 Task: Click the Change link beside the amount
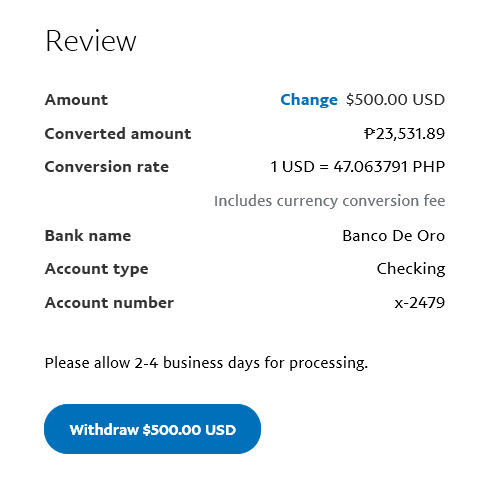(309, 100)
